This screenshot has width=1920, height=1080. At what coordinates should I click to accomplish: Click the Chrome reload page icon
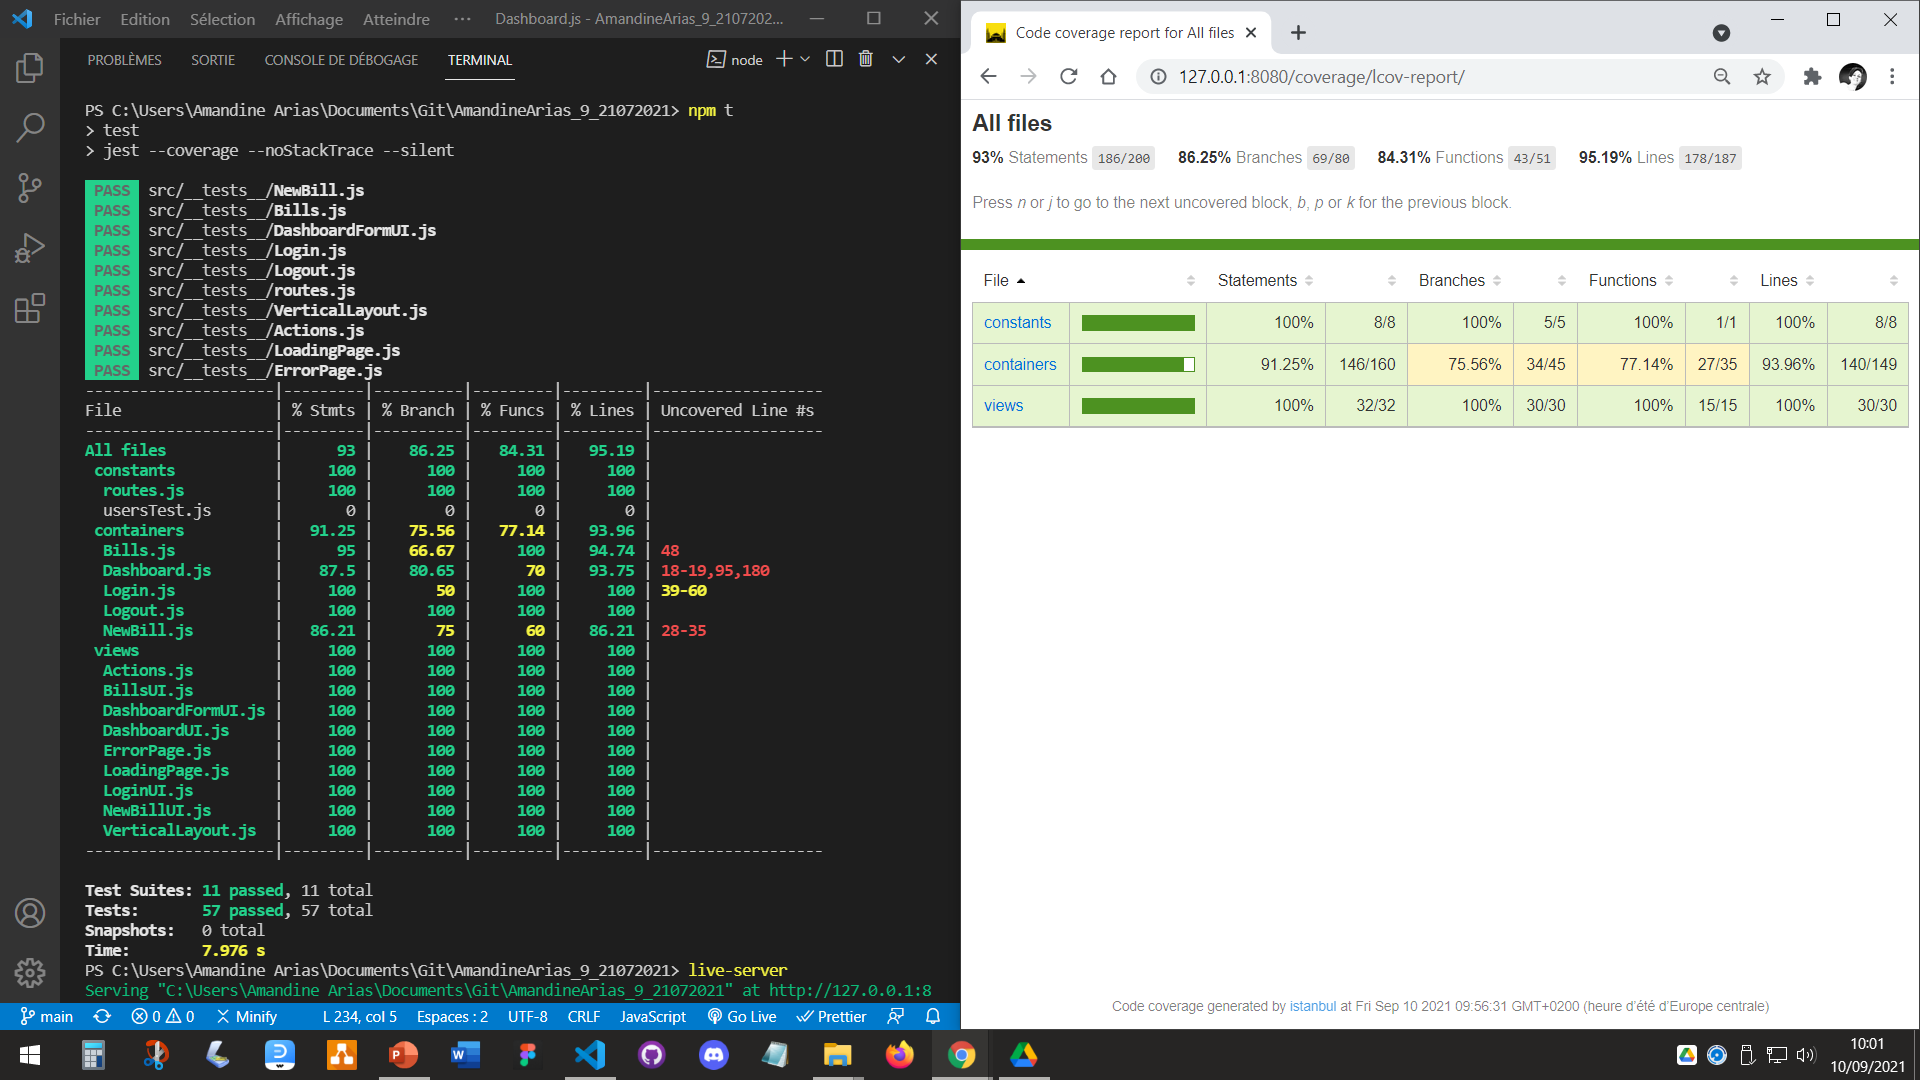(x=1068, y=77)
